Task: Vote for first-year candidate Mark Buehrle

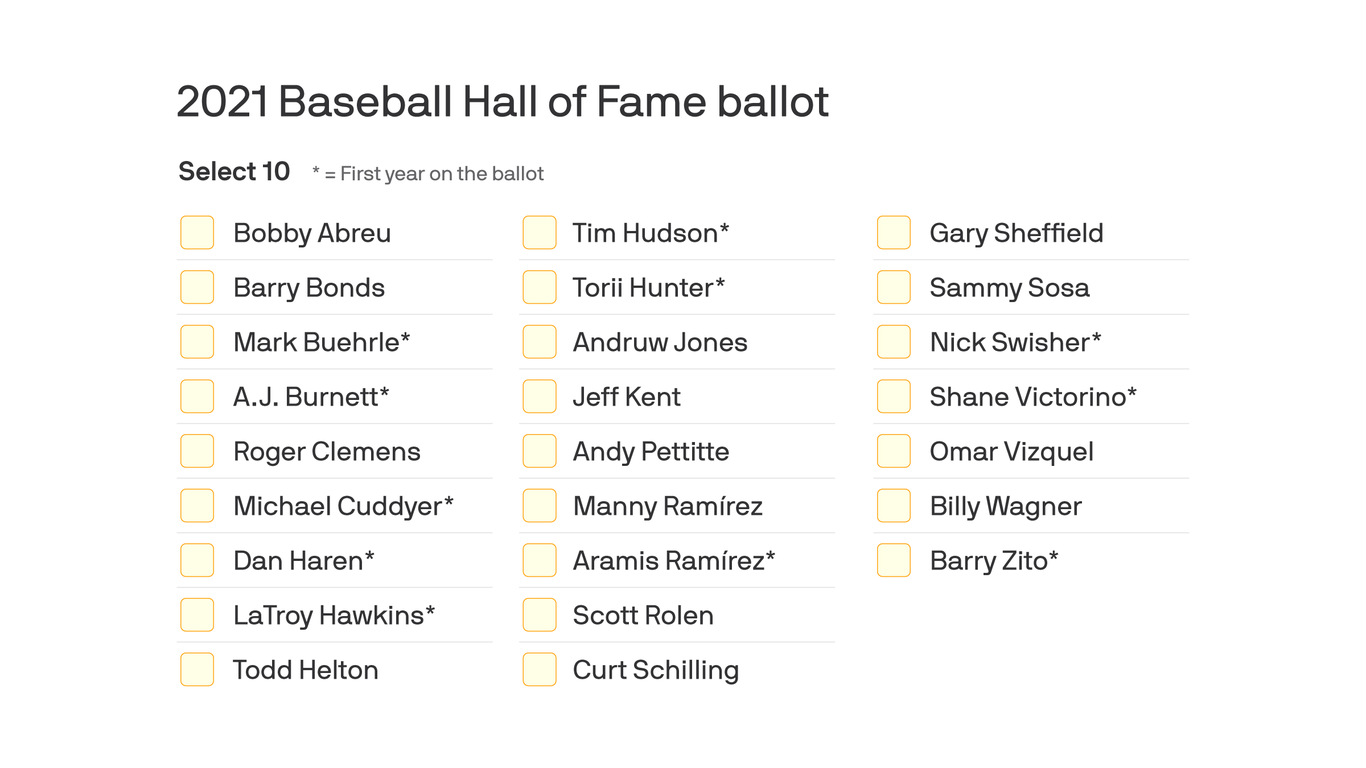Action: 197,342
